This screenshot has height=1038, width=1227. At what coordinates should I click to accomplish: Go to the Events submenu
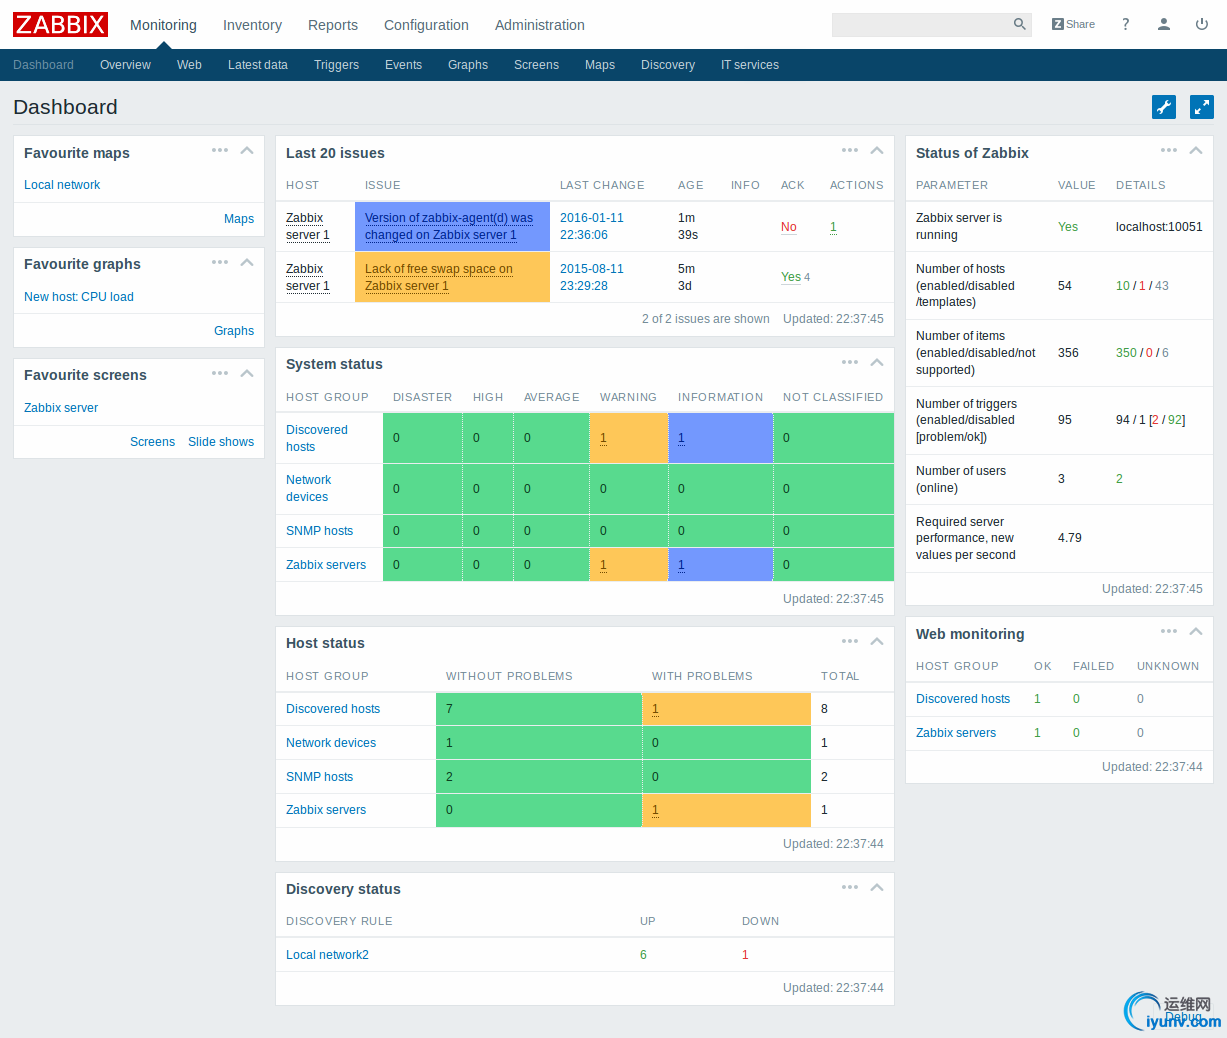[403, 65]
